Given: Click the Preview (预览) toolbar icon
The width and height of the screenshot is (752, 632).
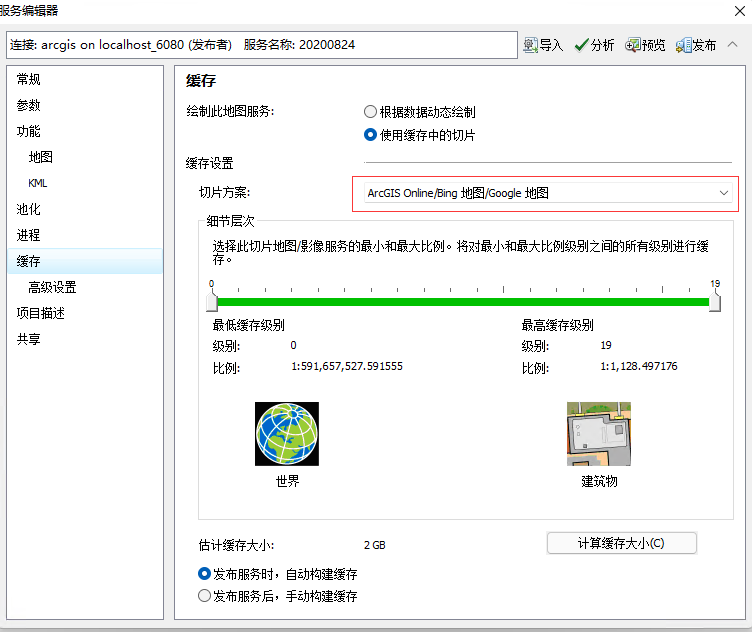Looking at the screenshot, I should pyautogui.click(x=633, y=45).
